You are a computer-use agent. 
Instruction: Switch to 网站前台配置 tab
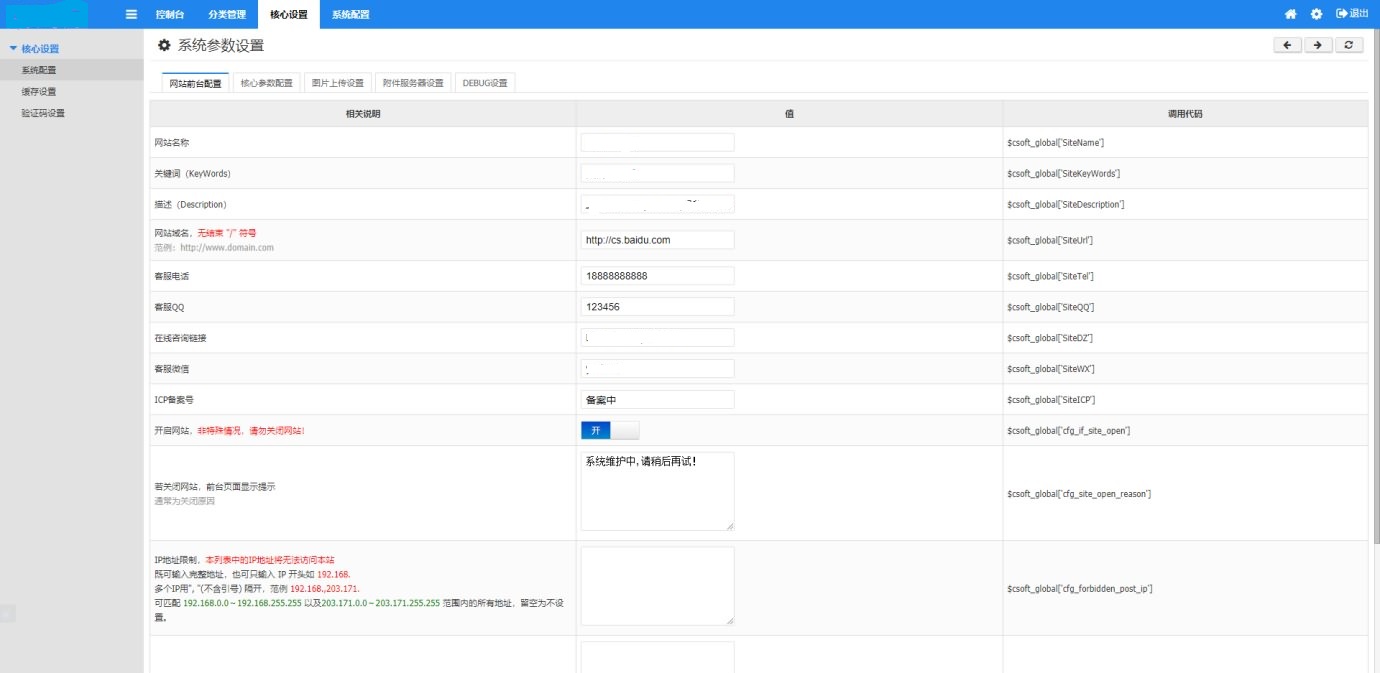point(196,83)
